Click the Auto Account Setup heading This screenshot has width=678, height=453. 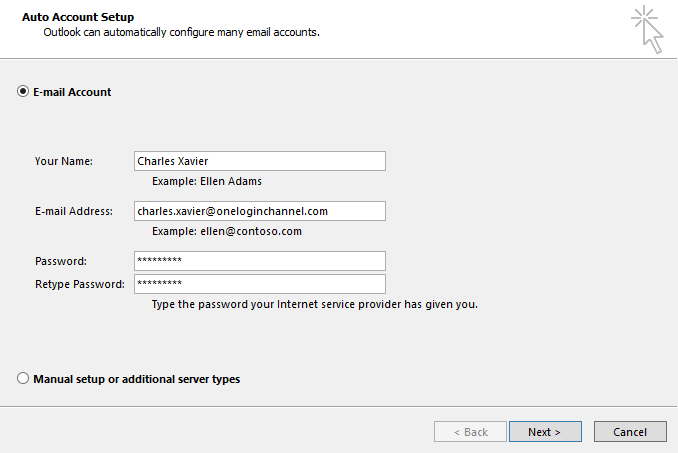78,17
